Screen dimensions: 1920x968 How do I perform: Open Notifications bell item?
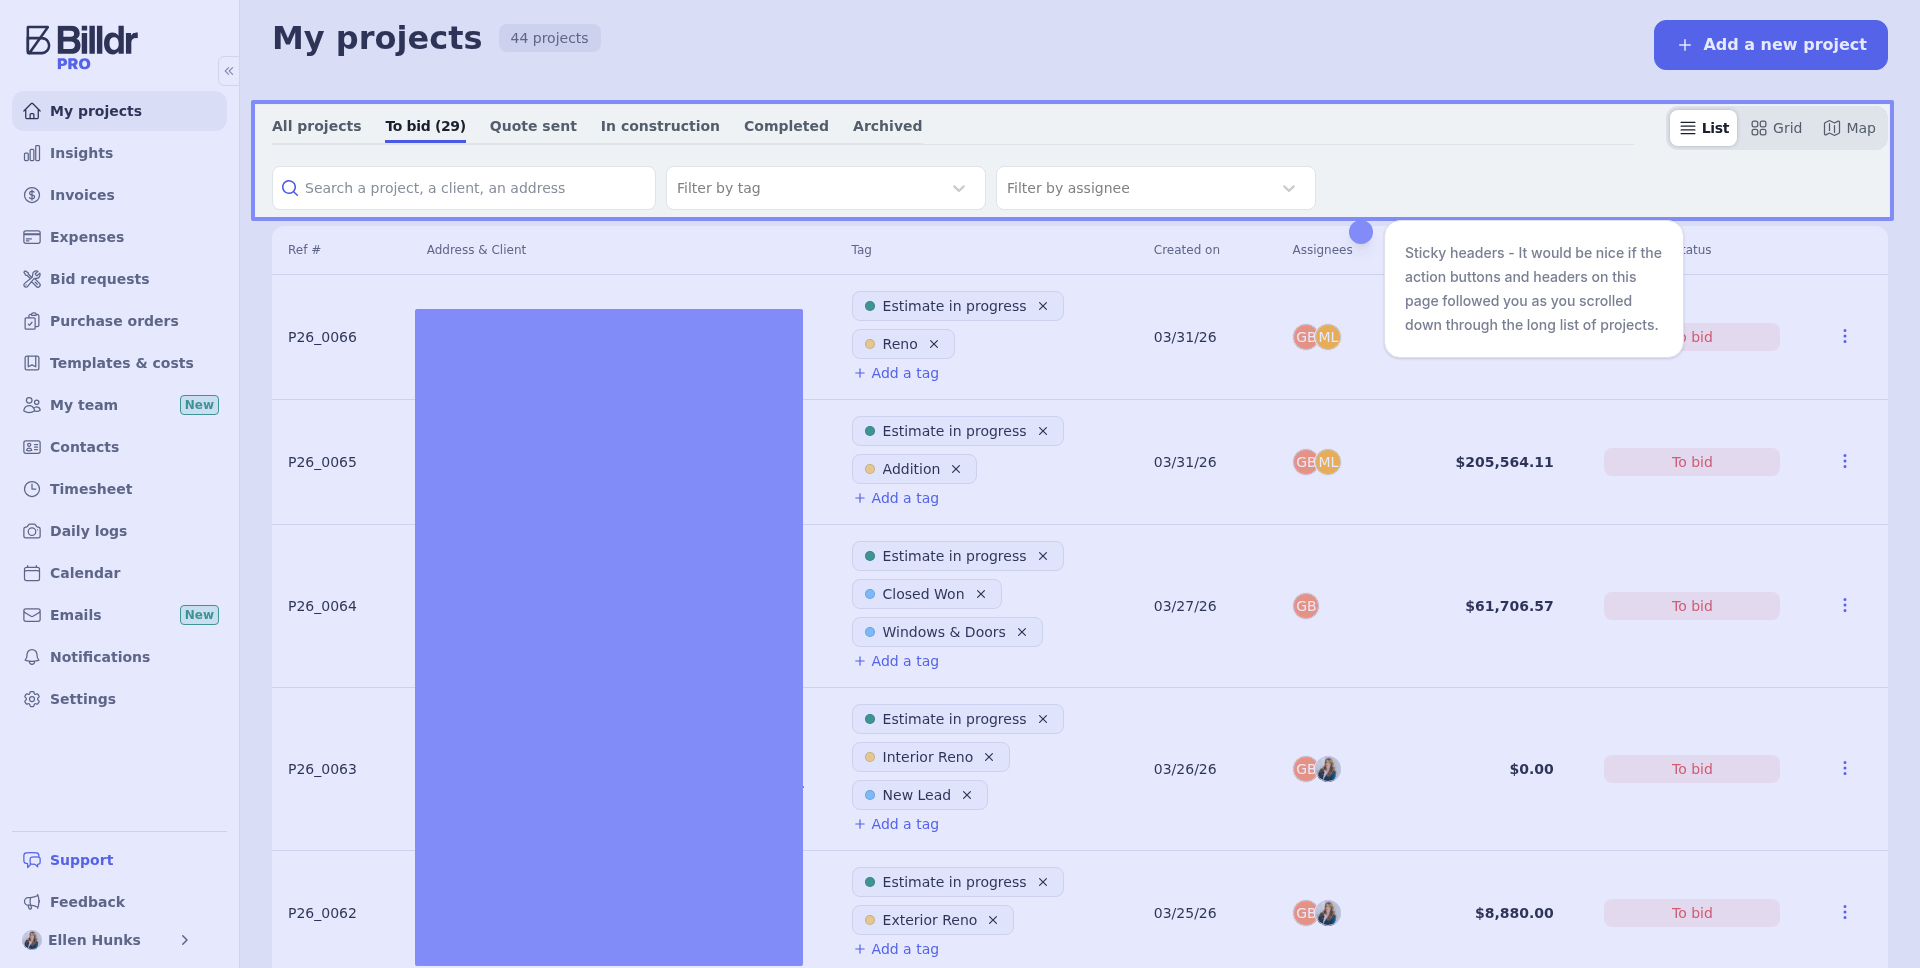tap(99, 657)
